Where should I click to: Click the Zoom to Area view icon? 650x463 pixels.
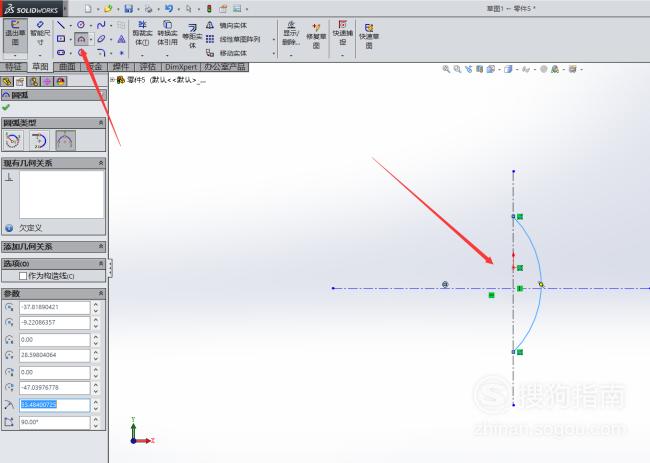coord(457,69)
